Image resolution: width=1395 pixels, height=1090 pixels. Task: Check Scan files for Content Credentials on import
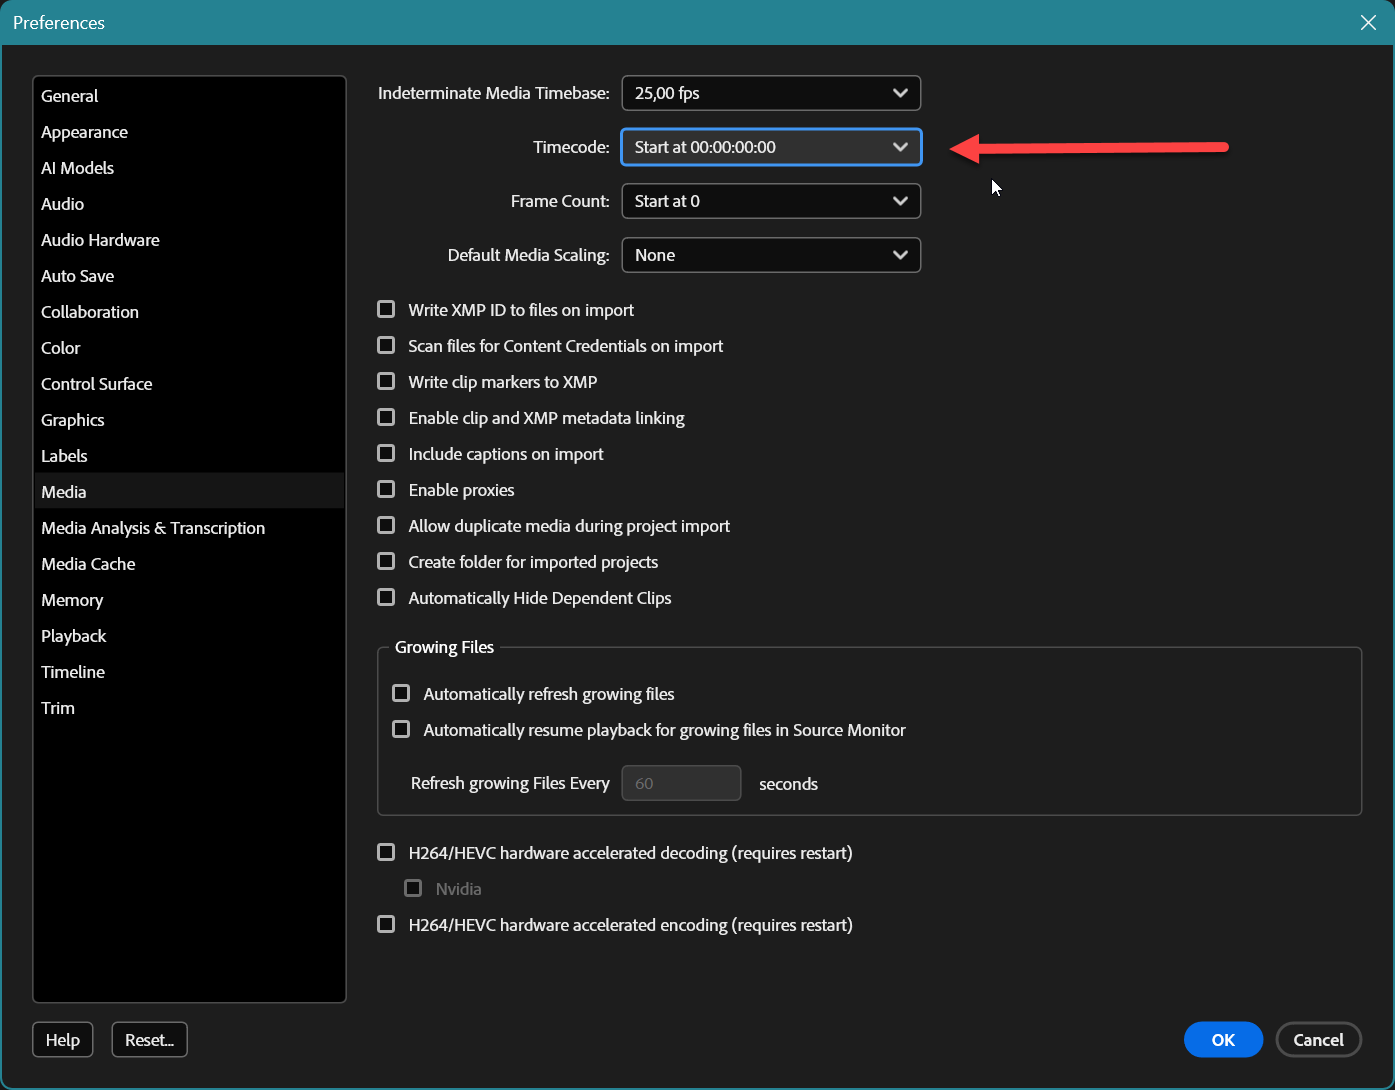[386, 345]
